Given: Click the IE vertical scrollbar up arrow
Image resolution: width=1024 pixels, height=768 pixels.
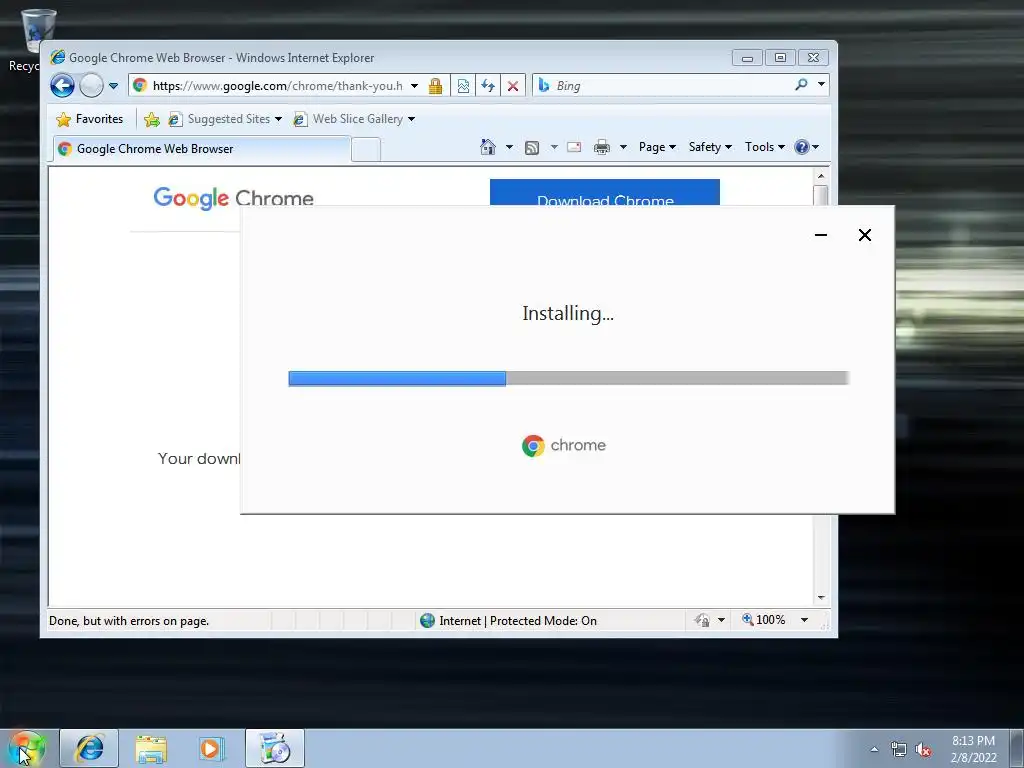Looking at the screenshot, I should coord(821,176).
